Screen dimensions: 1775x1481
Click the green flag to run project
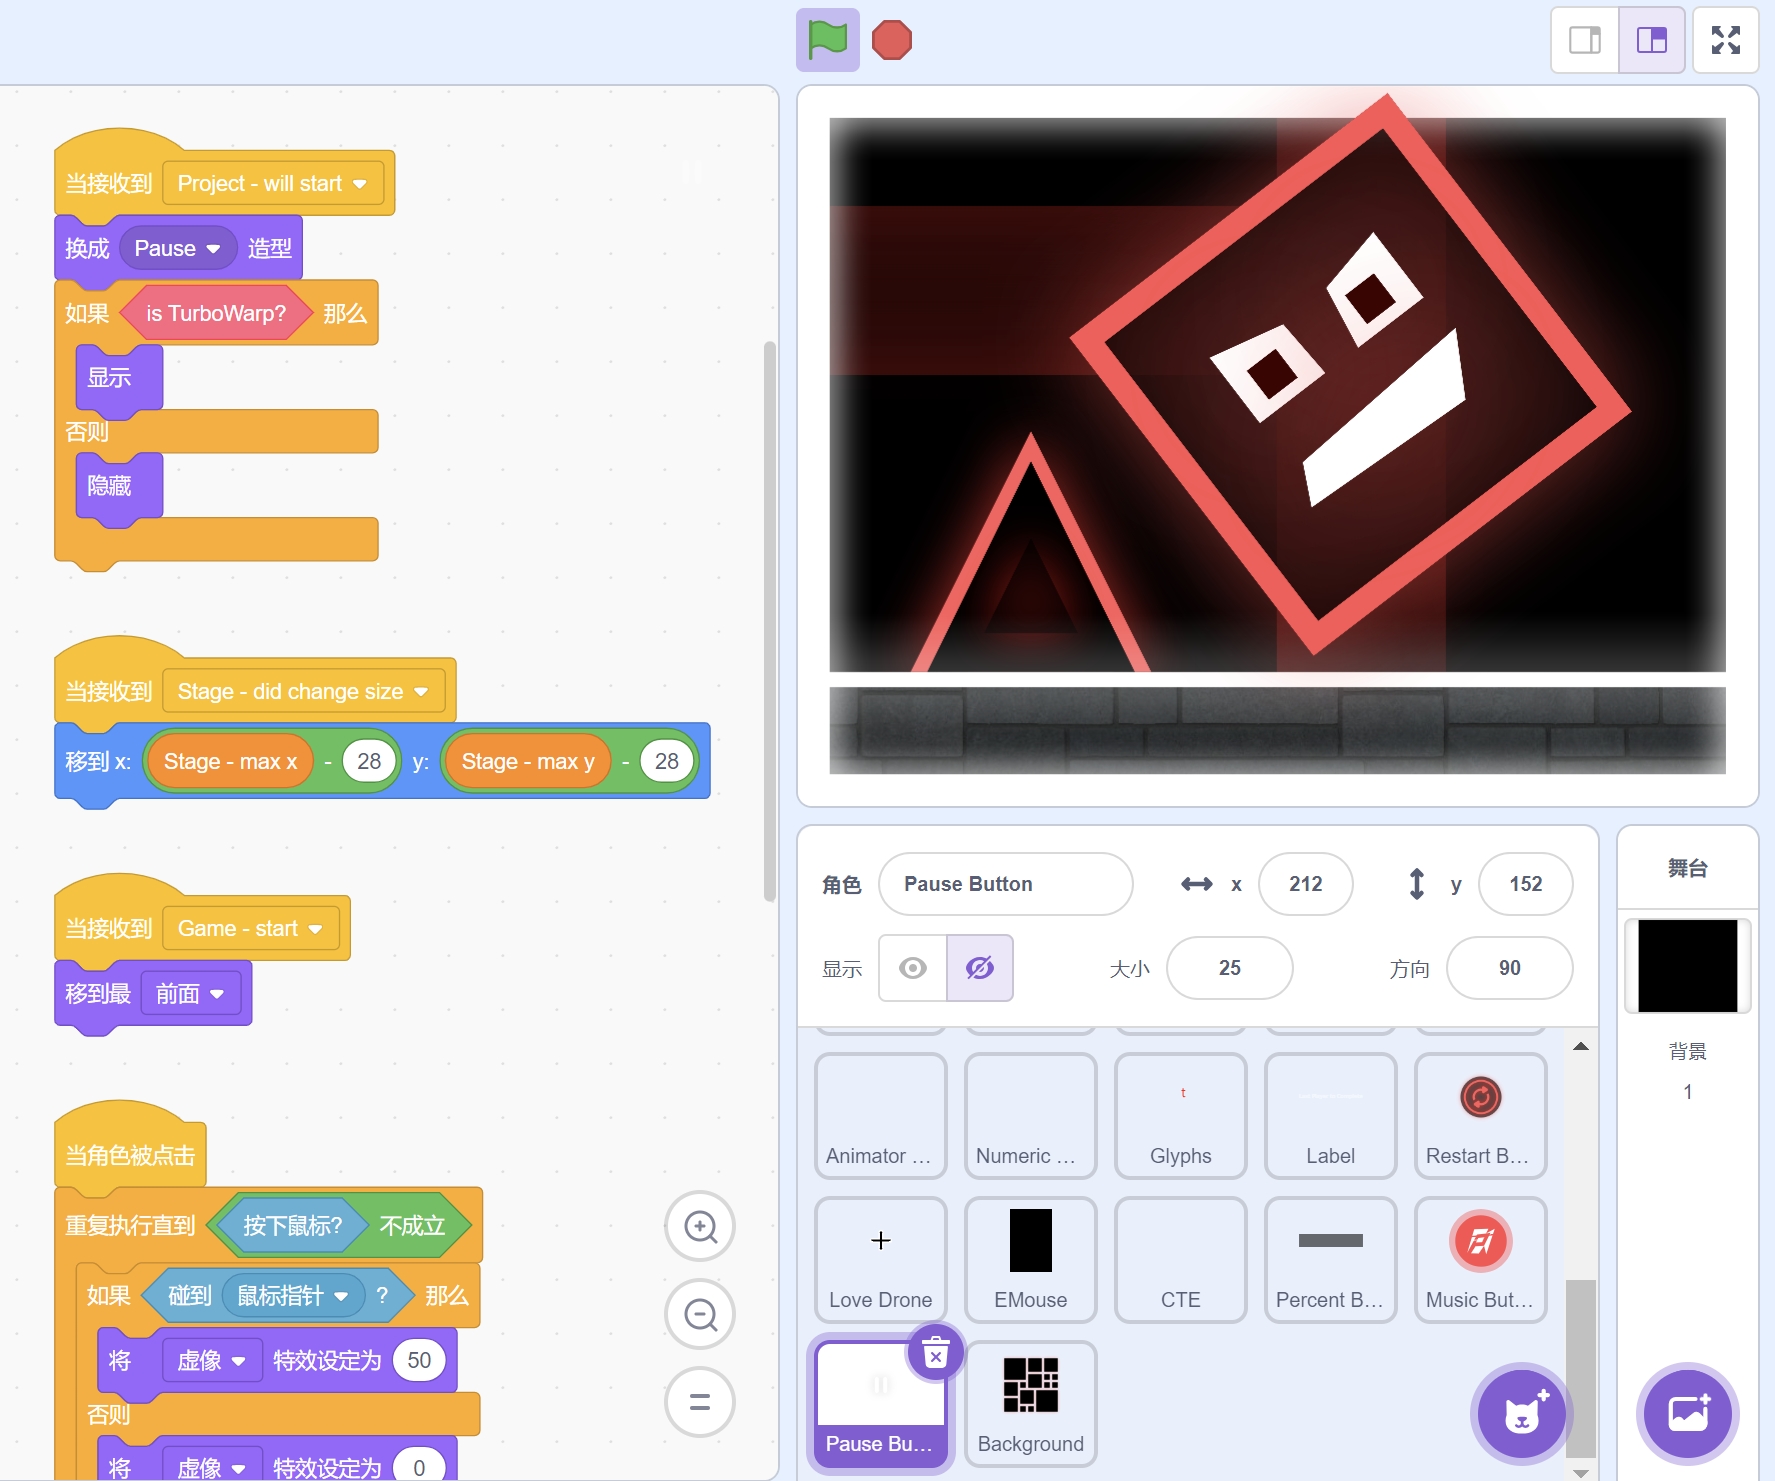click(827, 40)
